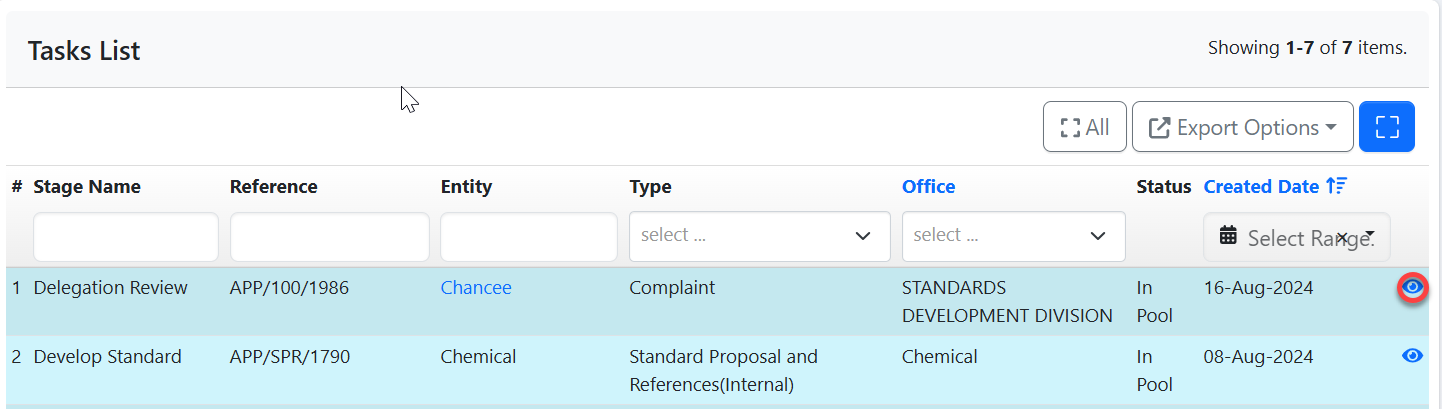Open the Chancee entity link
The height and width of the screenshot is (409, 1442).
(x=476, y=288)
